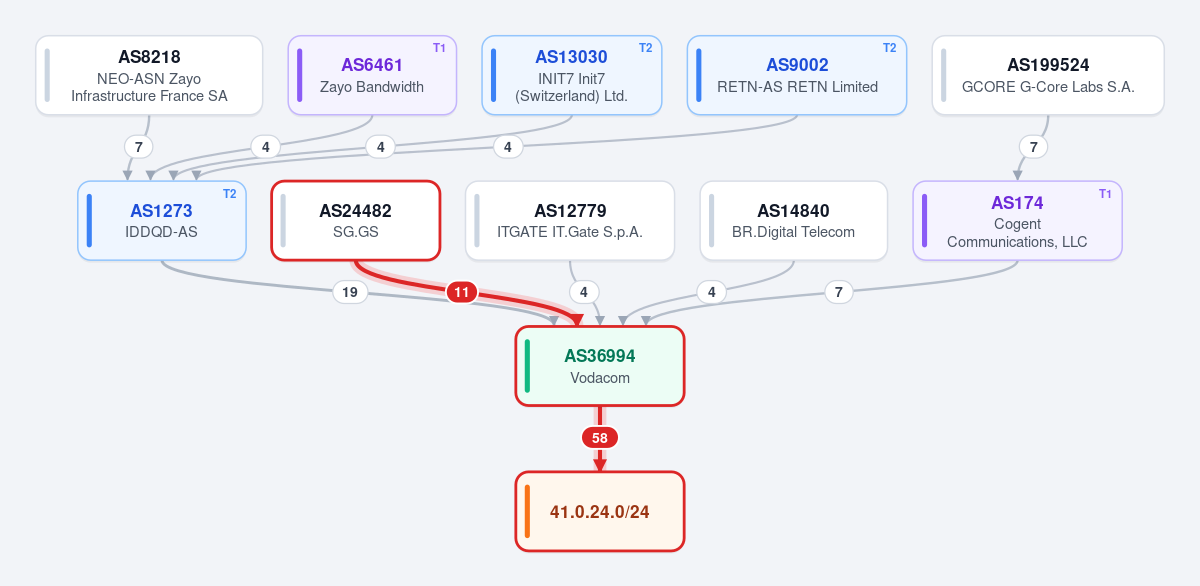The height and width of the screenshot is (586, 1200).
Task: Click the red 11 edge badge
Action: click(x=461, y=293)
